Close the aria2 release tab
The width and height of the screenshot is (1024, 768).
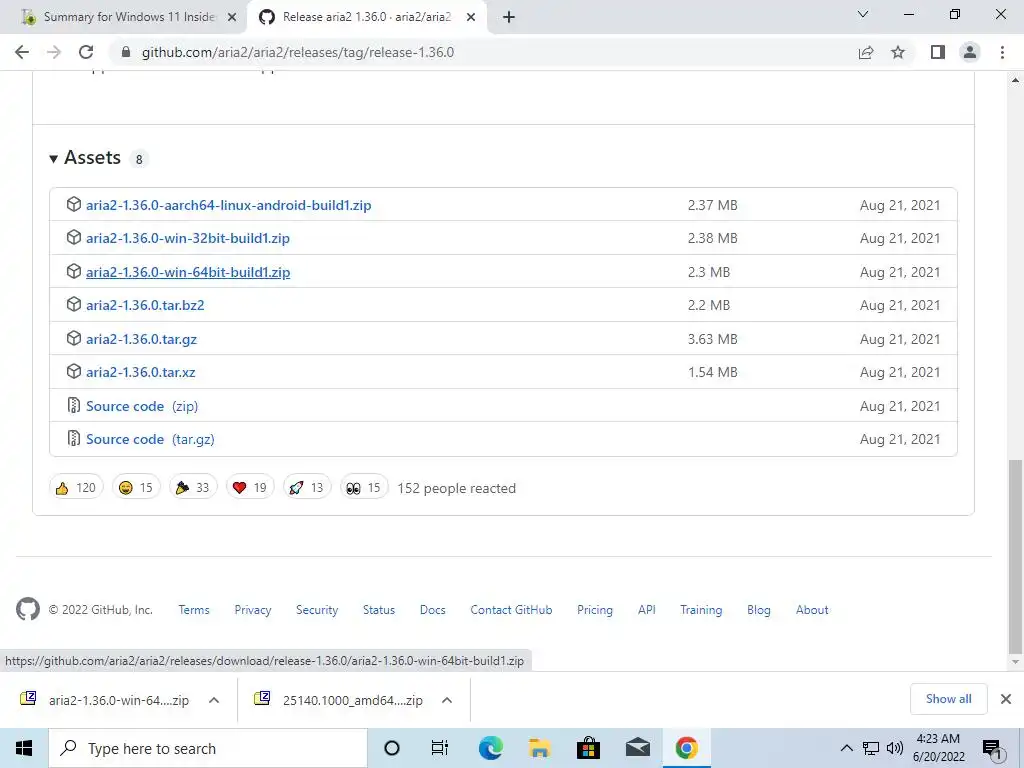pos(471,18)
